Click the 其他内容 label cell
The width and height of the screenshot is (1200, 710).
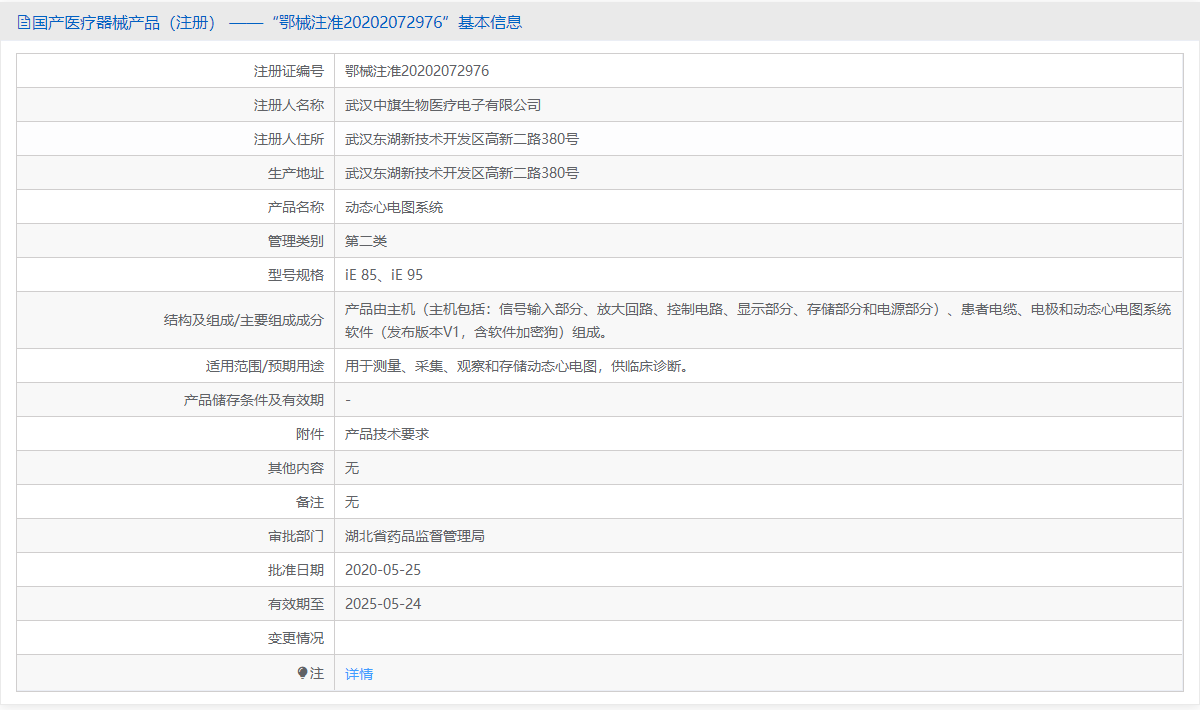175,468
